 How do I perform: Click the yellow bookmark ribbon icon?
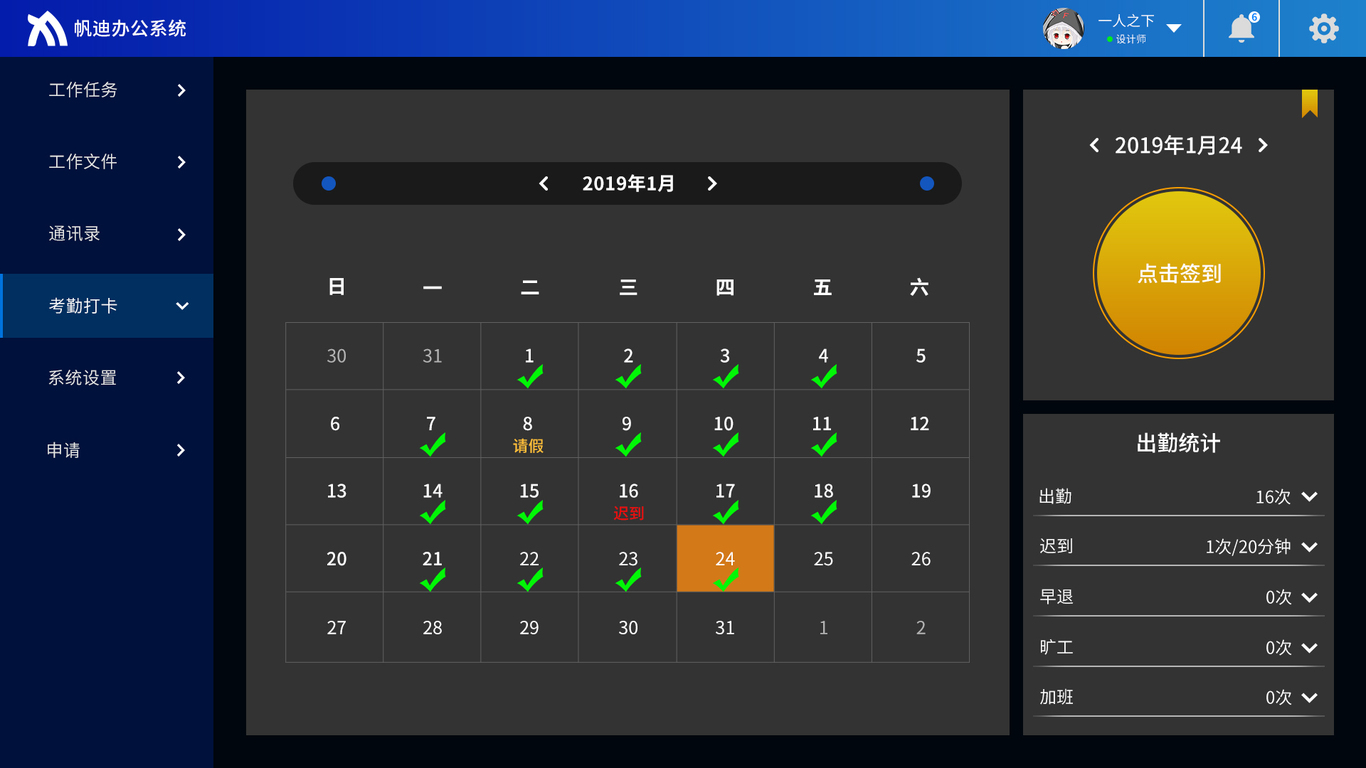click(1309, 103)
